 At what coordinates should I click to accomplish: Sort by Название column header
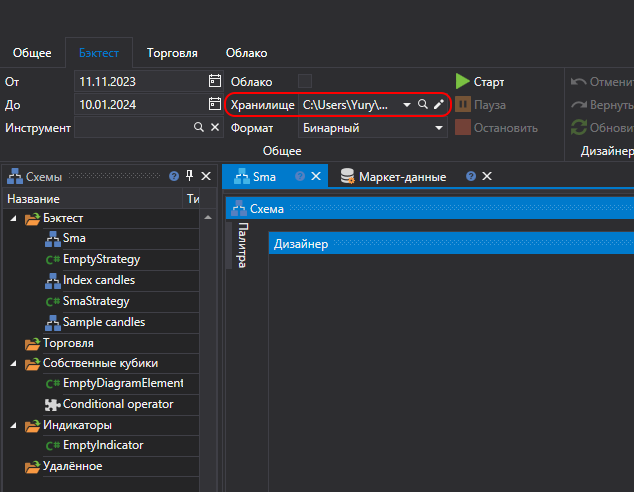pos(92,199)
